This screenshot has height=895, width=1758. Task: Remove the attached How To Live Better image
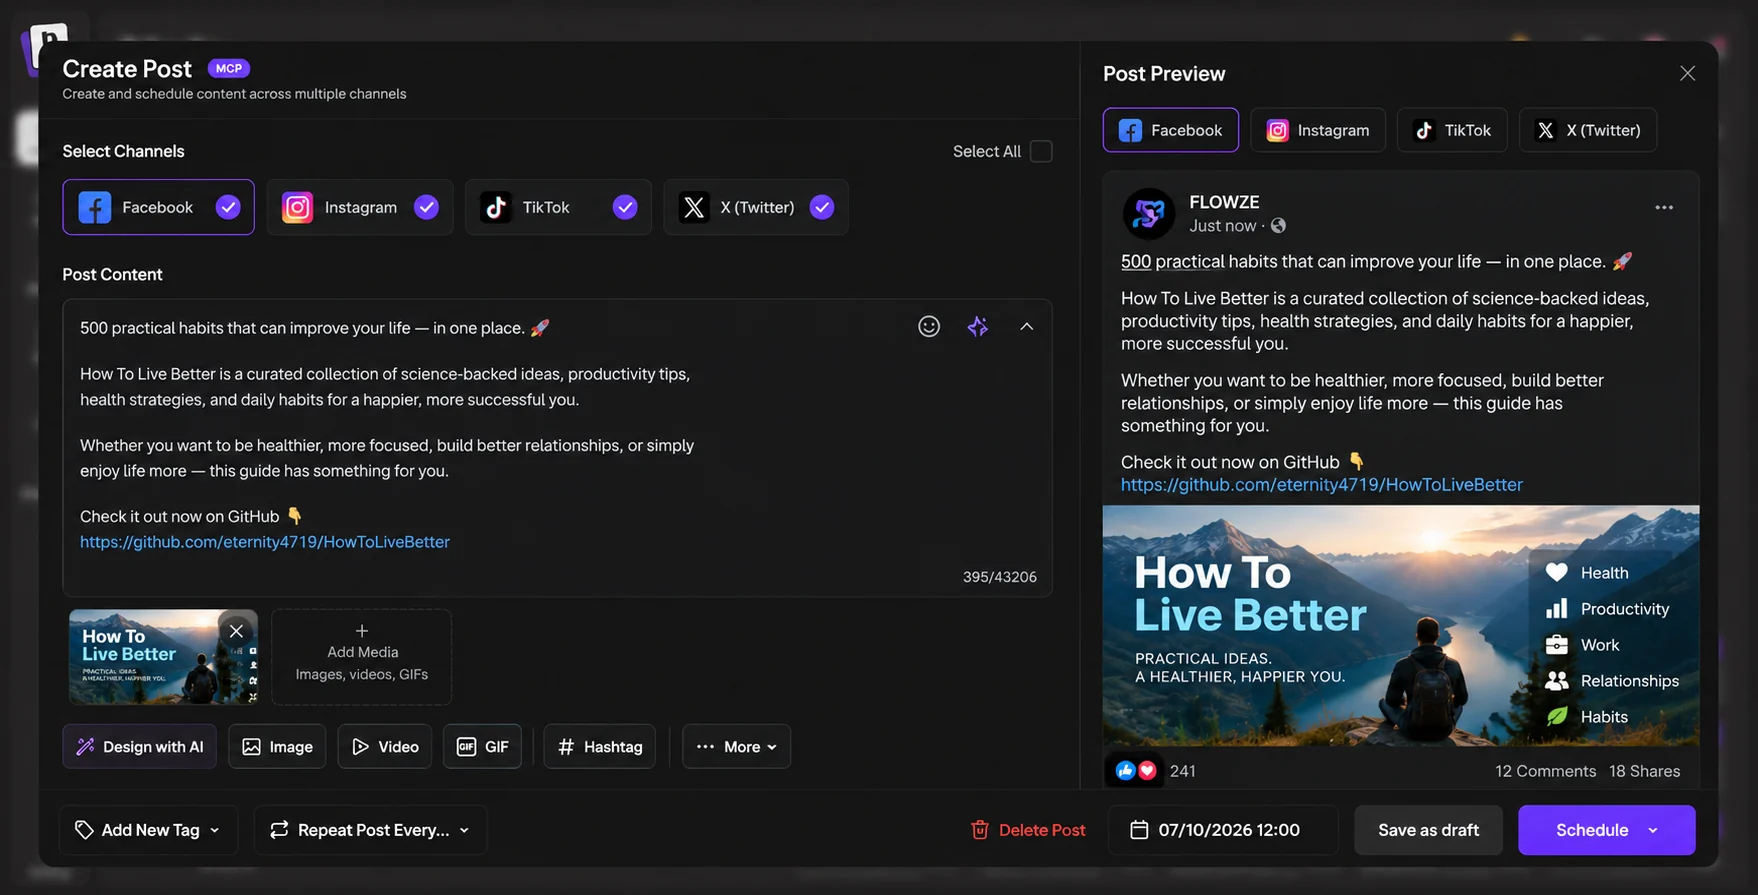click(x=236, y=631)
